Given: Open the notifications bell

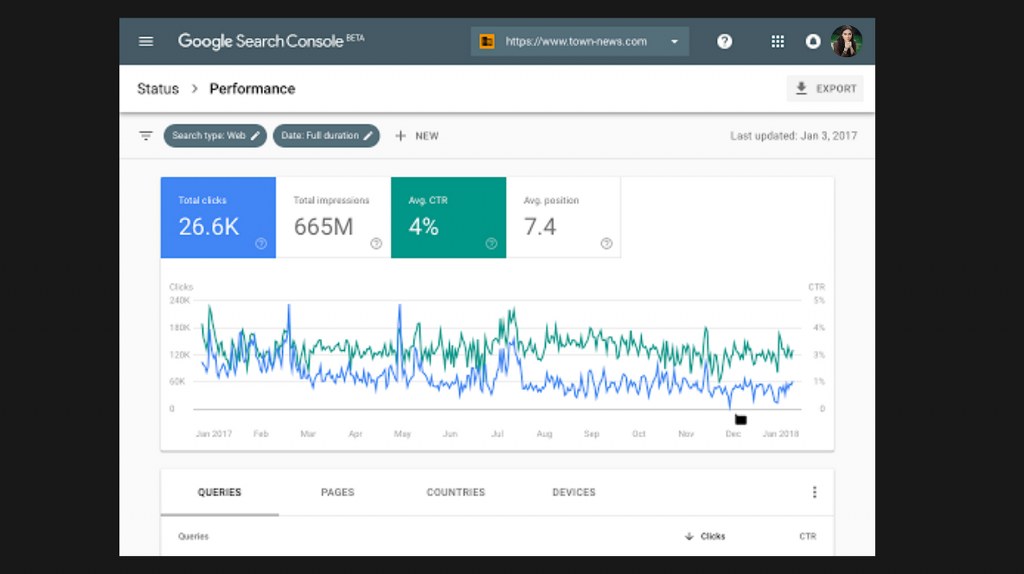Looking at the screenshot, I should click(812, 41).
